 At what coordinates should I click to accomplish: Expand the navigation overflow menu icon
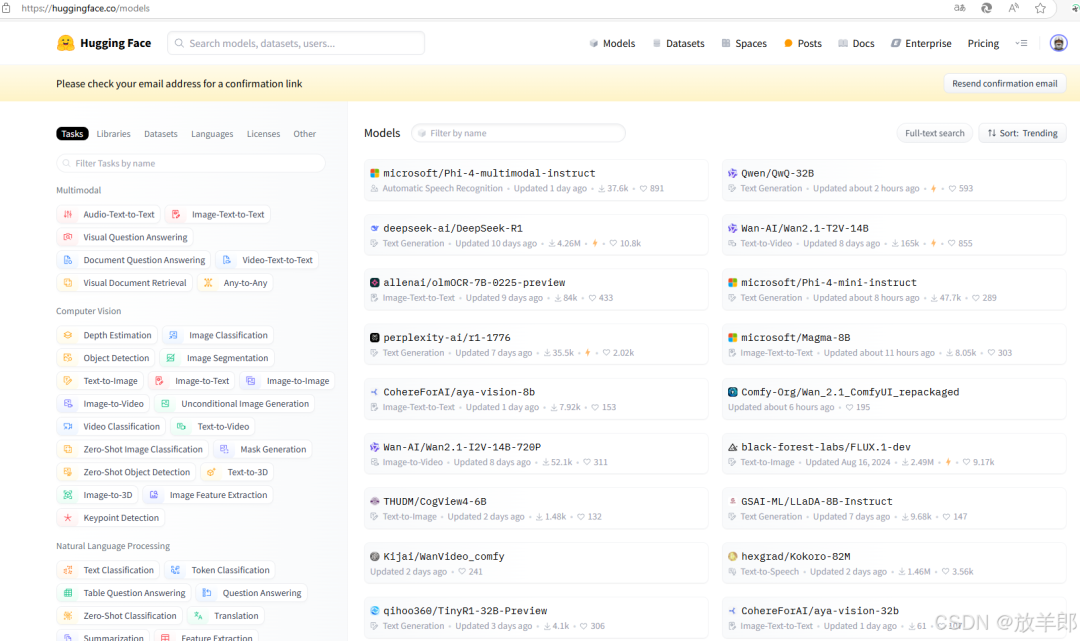[x=1021, y=43]
